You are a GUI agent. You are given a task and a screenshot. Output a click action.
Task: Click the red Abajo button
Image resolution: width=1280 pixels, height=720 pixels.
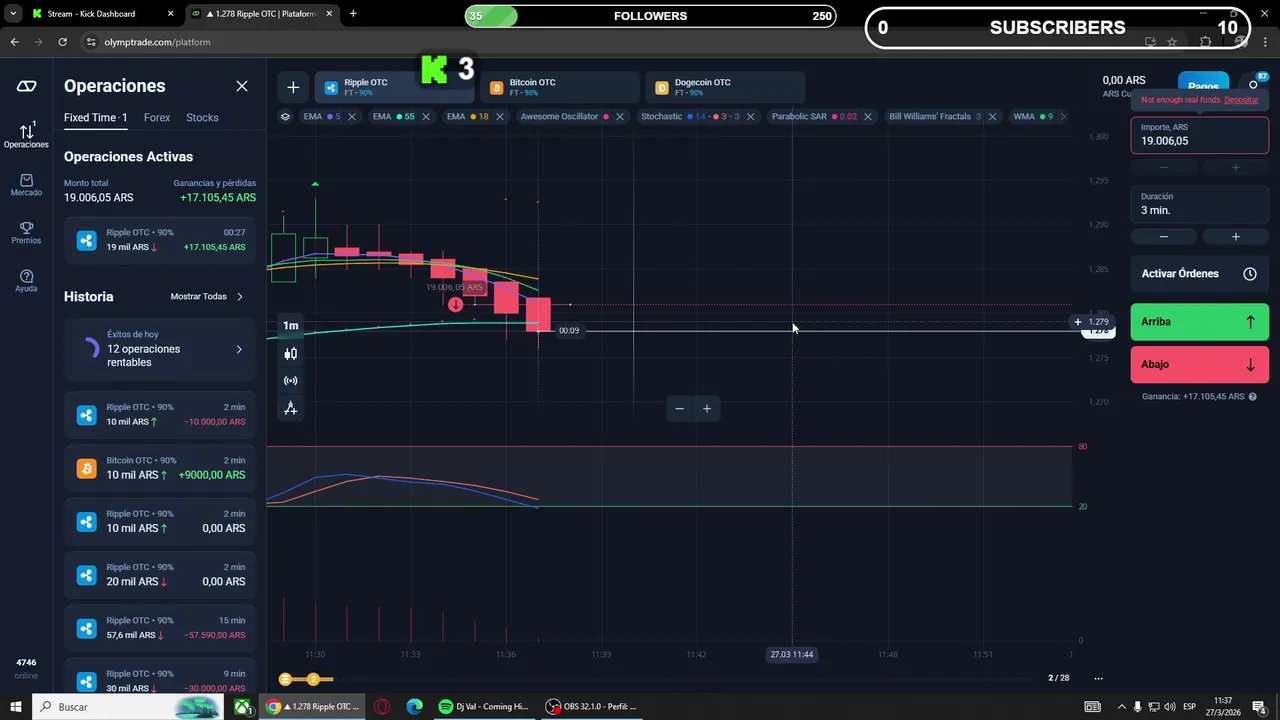[x=1199, y=365]
